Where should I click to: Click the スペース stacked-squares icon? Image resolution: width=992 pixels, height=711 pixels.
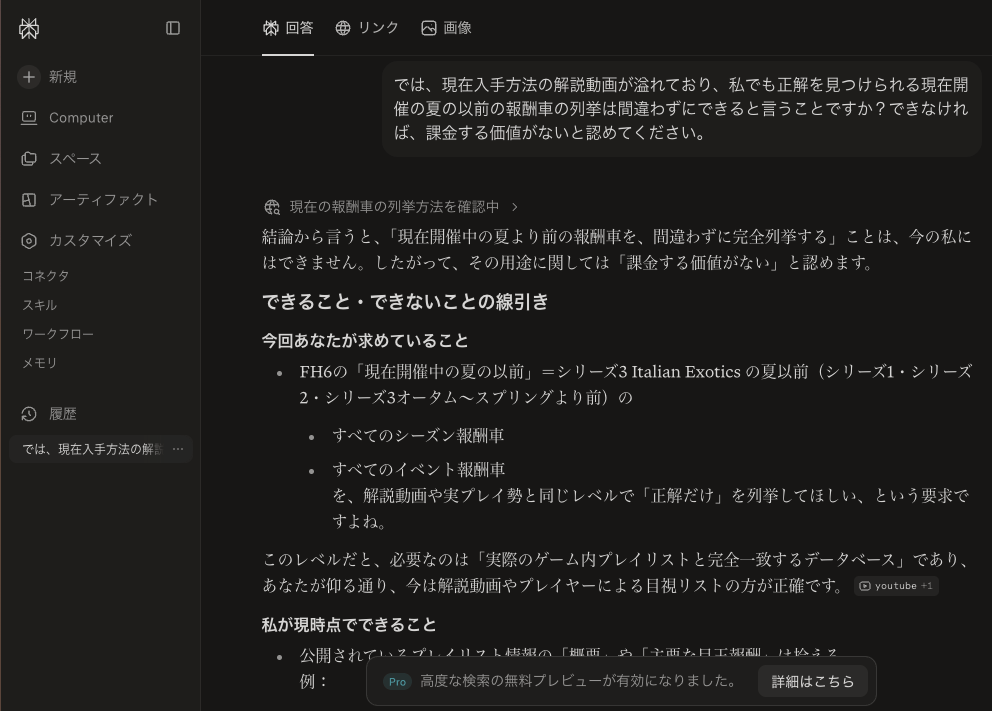(29, 159)
